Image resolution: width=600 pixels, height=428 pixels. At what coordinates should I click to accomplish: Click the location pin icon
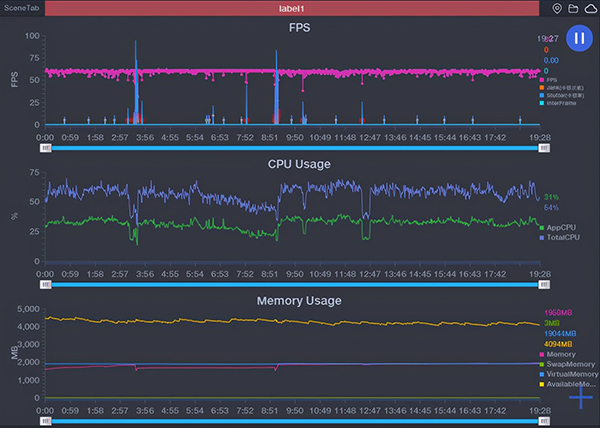point(557,8)
